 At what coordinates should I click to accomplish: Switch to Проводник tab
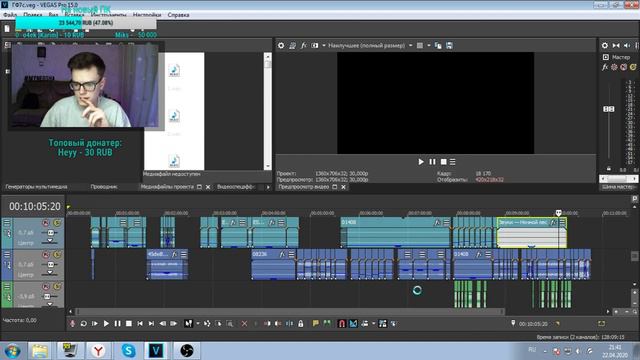click(104, 187)
